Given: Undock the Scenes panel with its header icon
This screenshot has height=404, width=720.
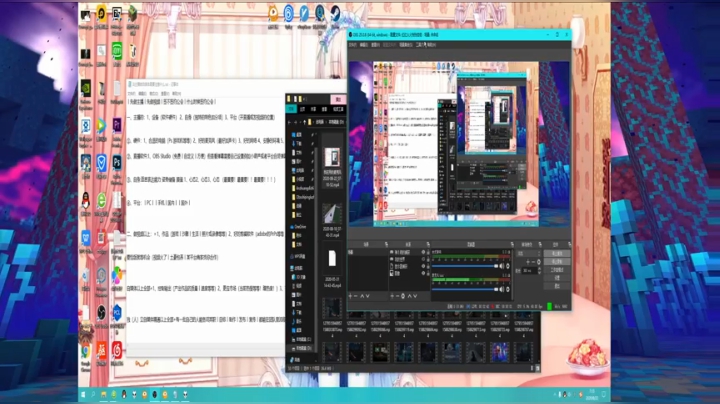Looking at the screenshot, I should click(386, 244).
